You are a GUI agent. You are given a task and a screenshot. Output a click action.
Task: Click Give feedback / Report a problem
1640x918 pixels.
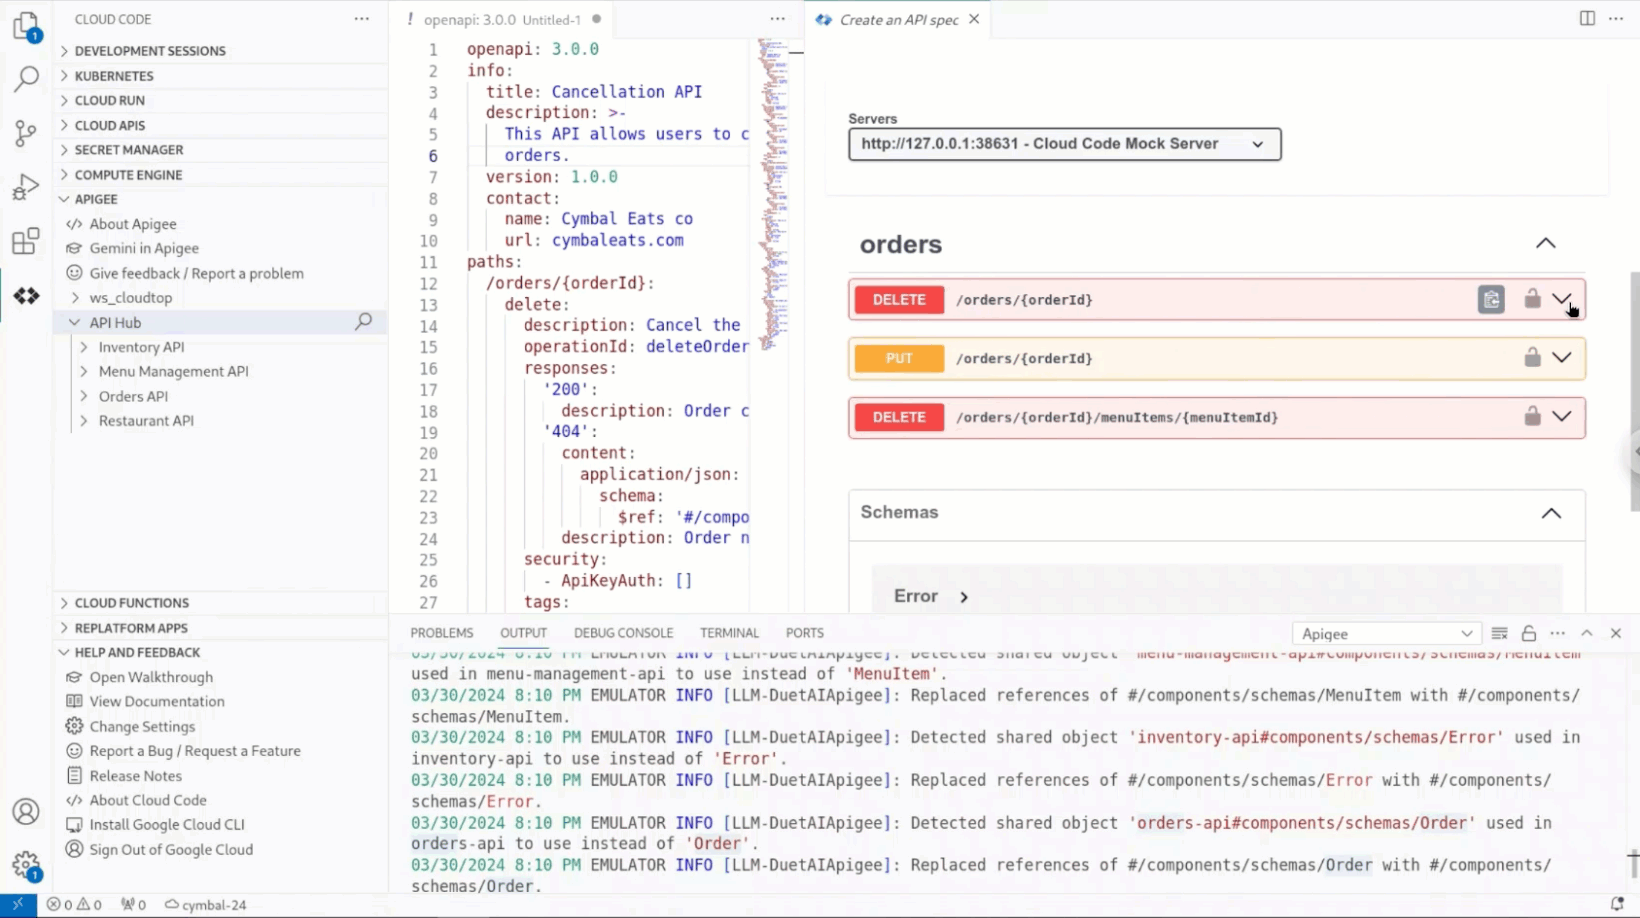pos(196,273)
